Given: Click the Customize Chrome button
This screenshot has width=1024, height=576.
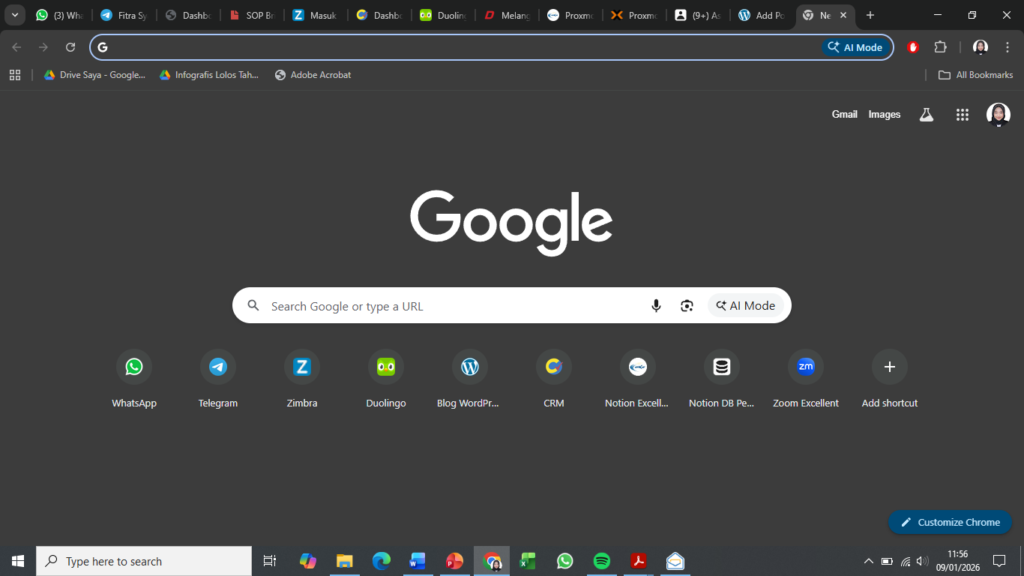Looking at the screenshot, I should click(950, 522).
